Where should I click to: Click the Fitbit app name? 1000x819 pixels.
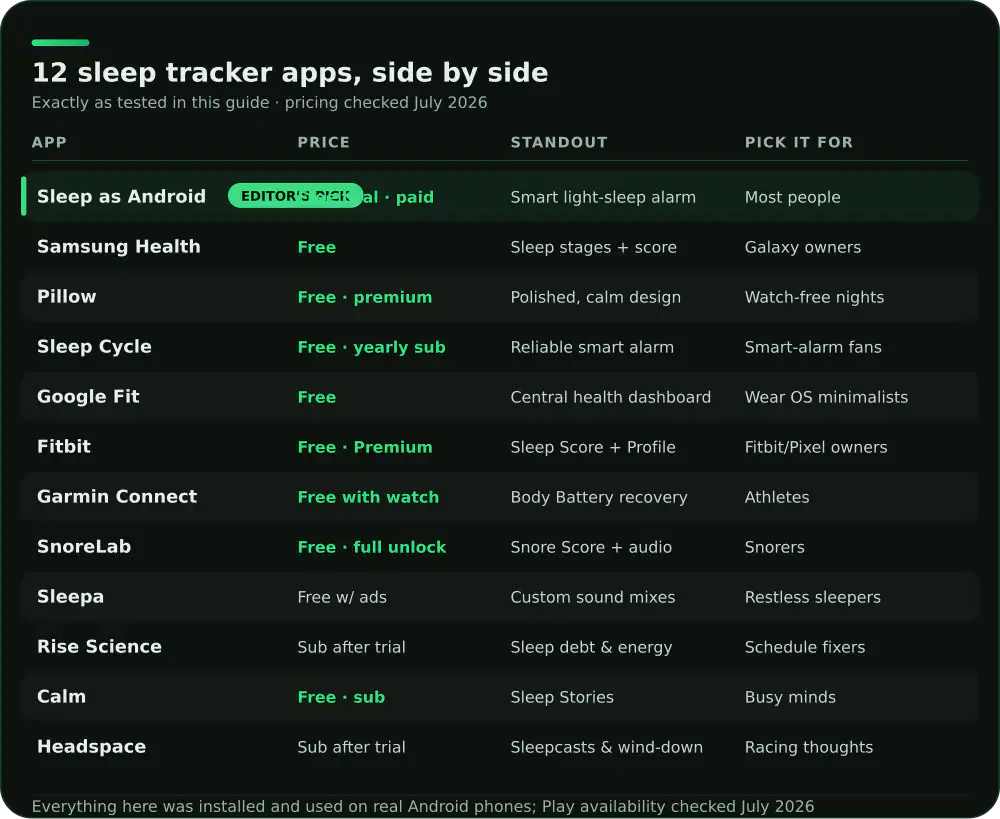click(x=64, y=446)
